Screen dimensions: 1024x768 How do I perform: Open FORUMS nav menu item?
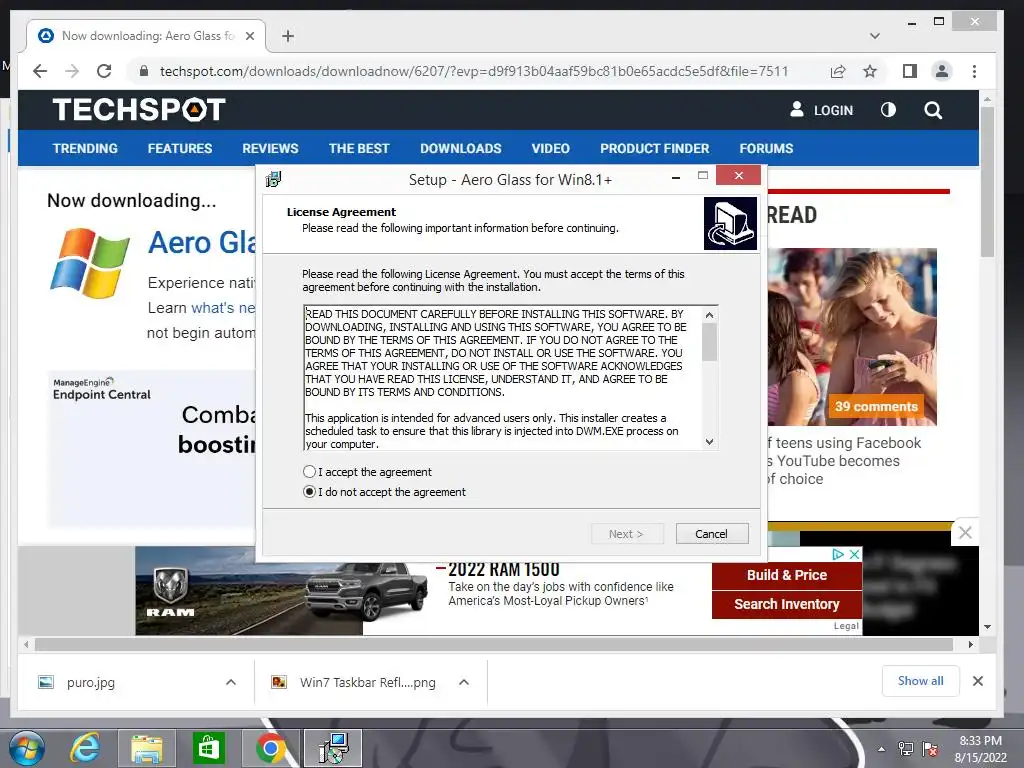(766, 148)
